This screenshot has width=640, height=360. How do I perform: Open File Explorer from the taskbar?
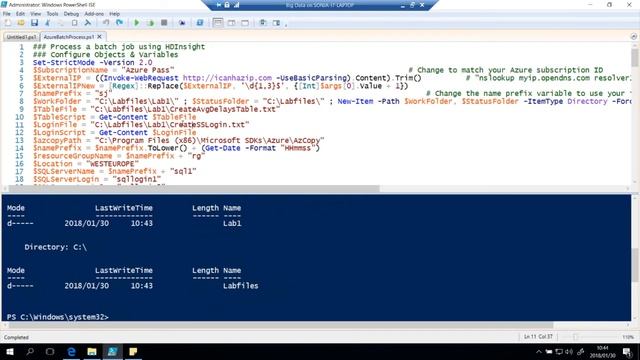coord(92,351)
